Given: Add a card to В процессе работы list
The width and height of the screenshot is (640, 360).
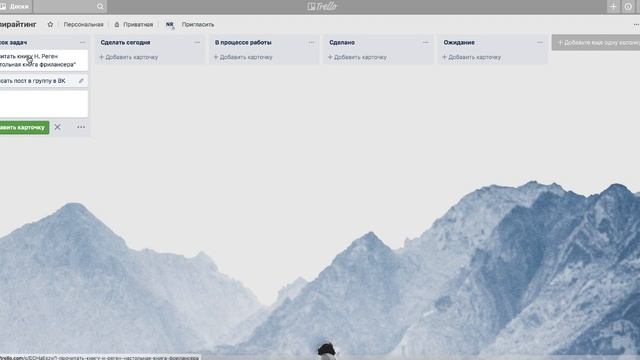Looking at the screenshot, I should [x=243, y=57].
